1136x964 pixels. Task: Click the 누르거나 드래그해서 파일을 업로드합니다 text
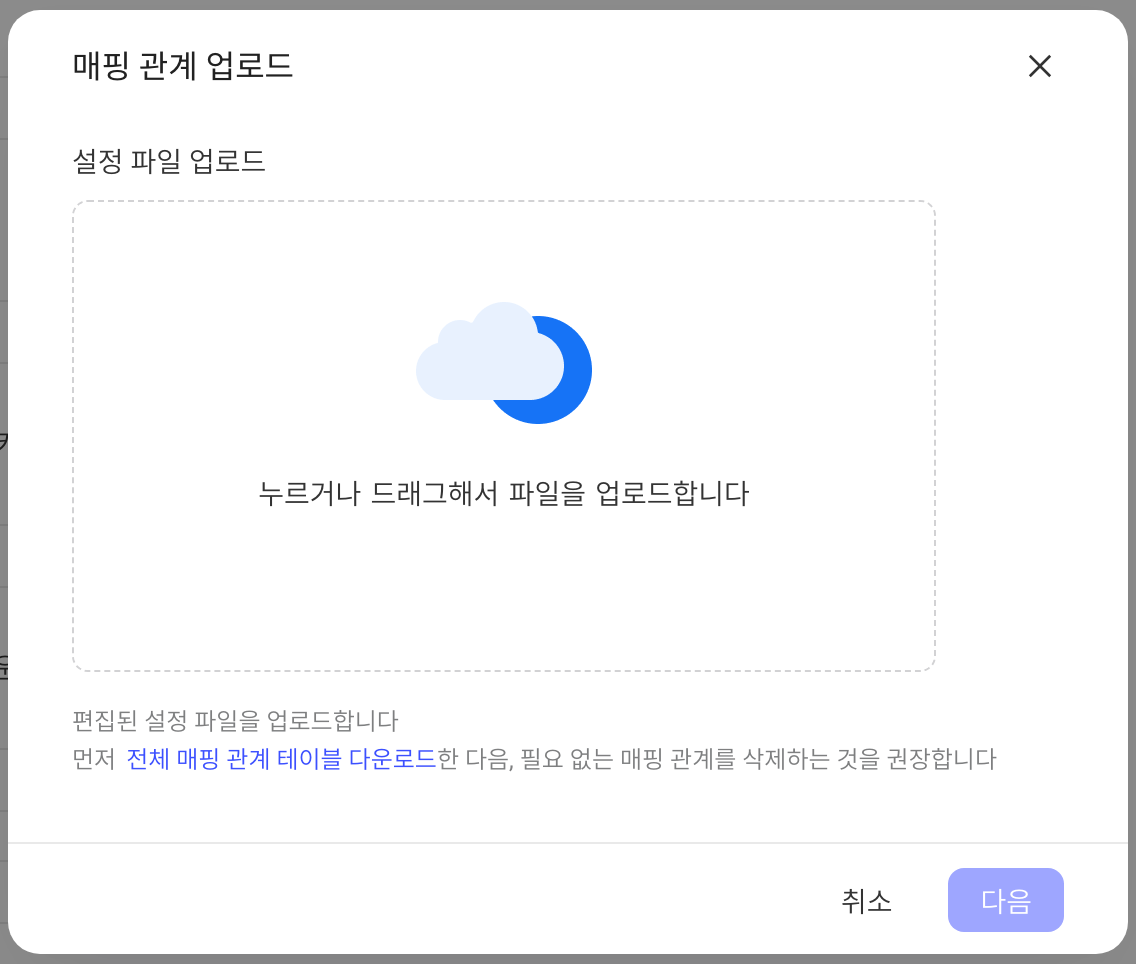pyautogui.click(x=504, y=493)
